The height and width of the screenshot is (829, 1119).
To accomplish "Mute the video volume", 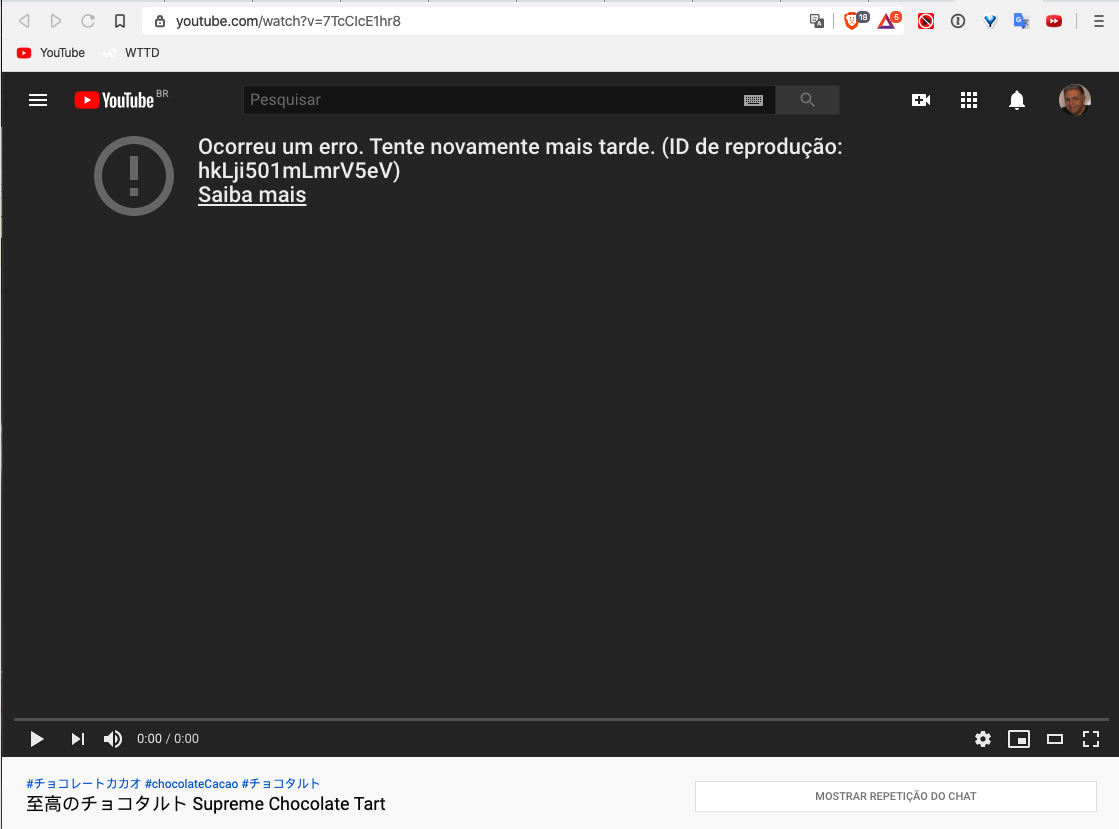I will tap(113, 738).
